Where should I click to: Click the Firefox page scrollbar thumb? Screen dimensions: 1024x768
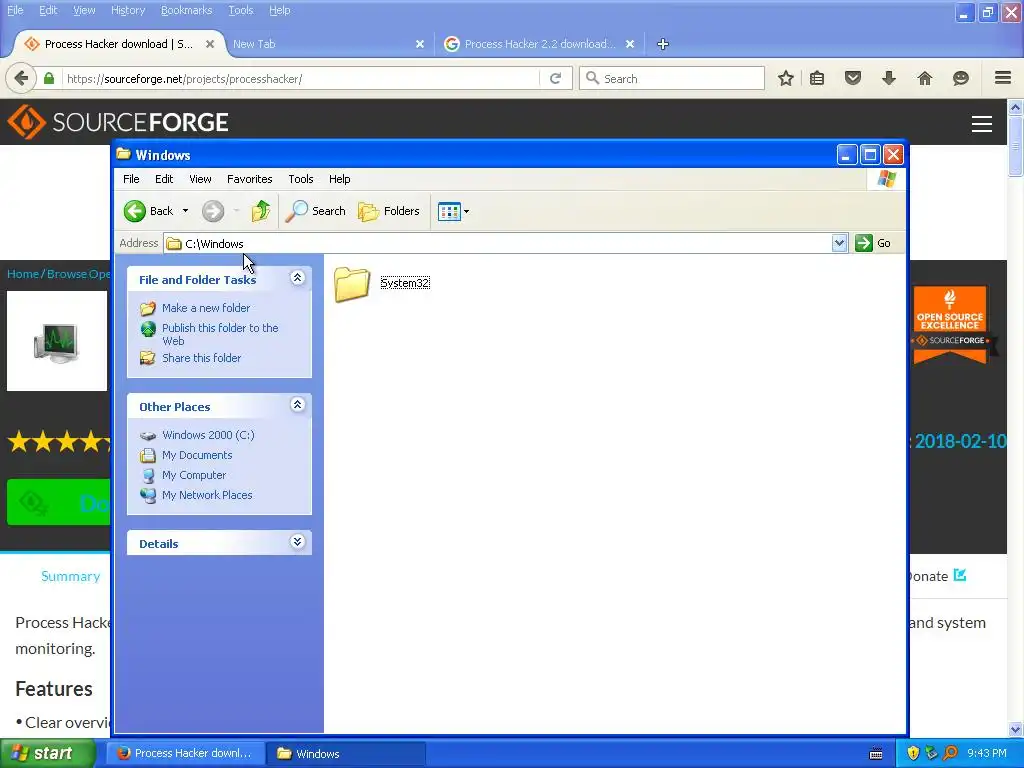(x=1015, y=146)
